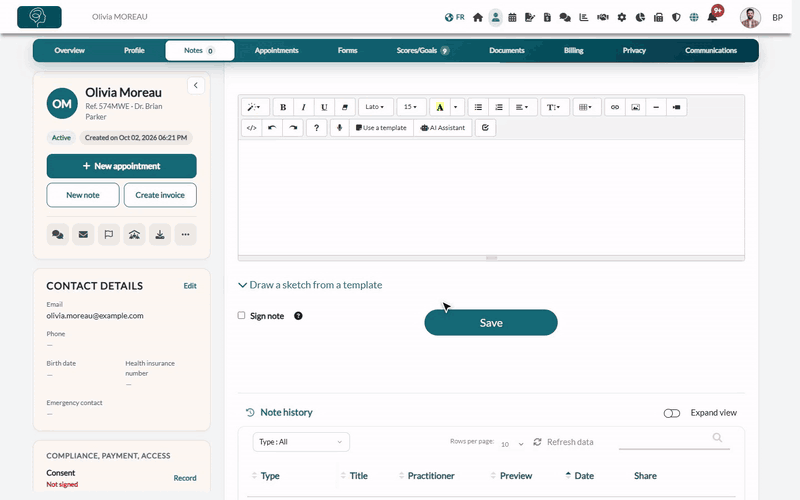
Task: Open the invoice document icon in top bar
Action: [x=547, y=17]
